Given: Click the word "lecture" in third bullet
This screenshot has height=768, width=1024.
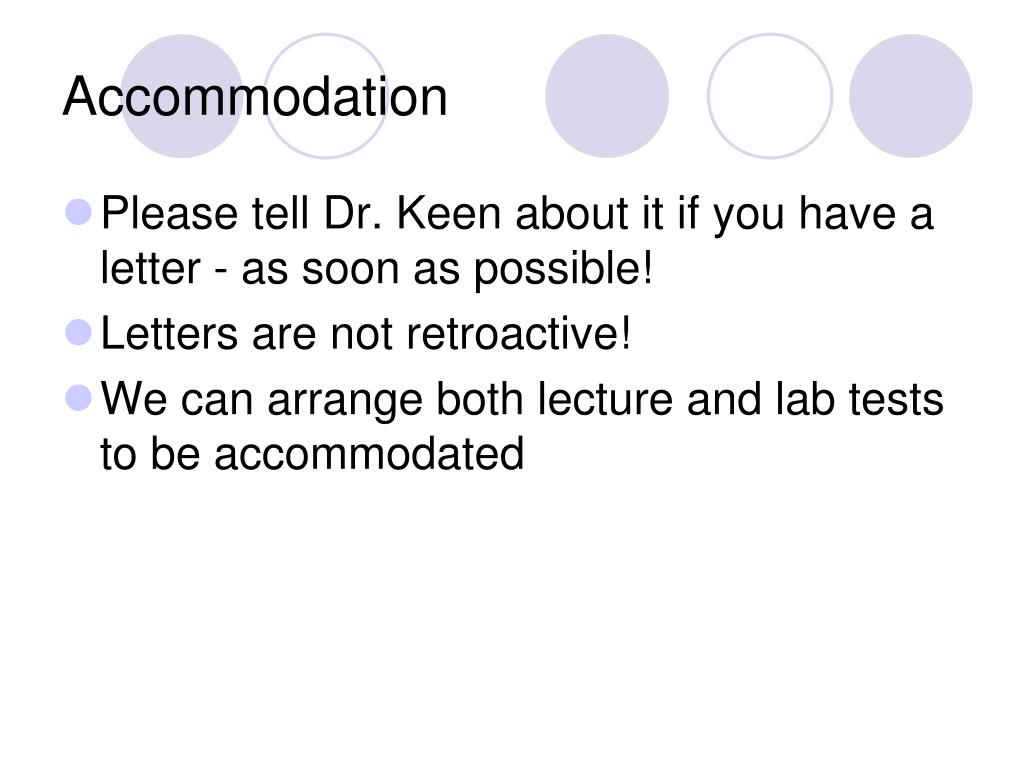Looking at the screenshot, I should tap(605, 398).
